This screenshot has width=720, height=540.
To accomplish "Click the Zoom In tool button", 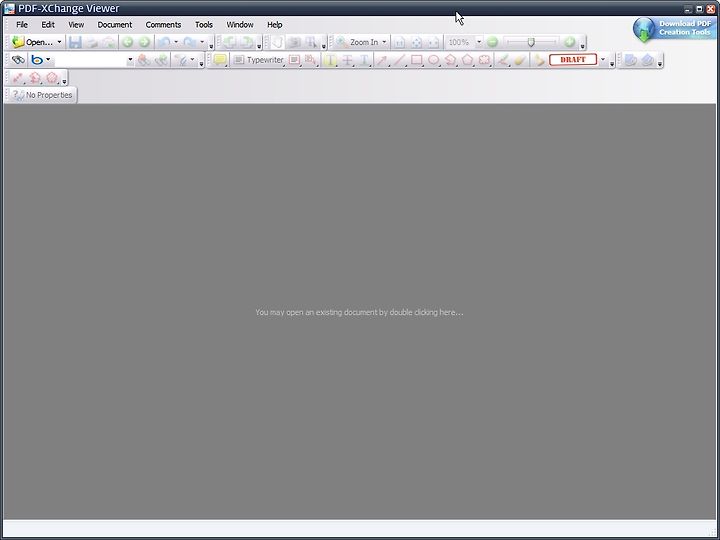I will [x=357, y=42].
